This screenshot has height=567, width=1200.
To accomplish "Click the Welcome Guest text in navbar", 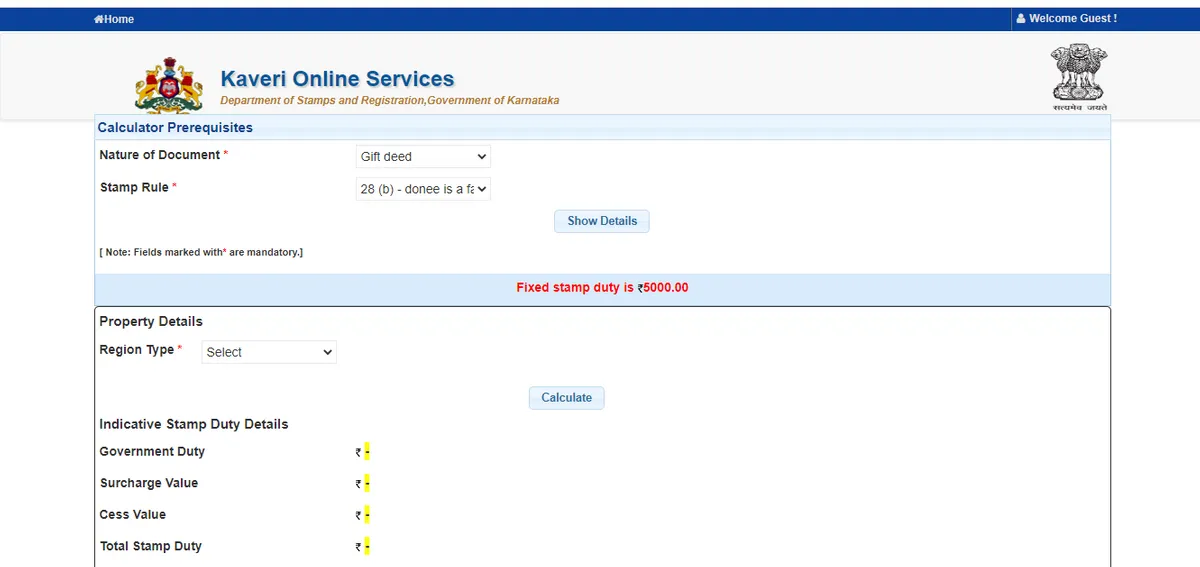I will 1073,19.
